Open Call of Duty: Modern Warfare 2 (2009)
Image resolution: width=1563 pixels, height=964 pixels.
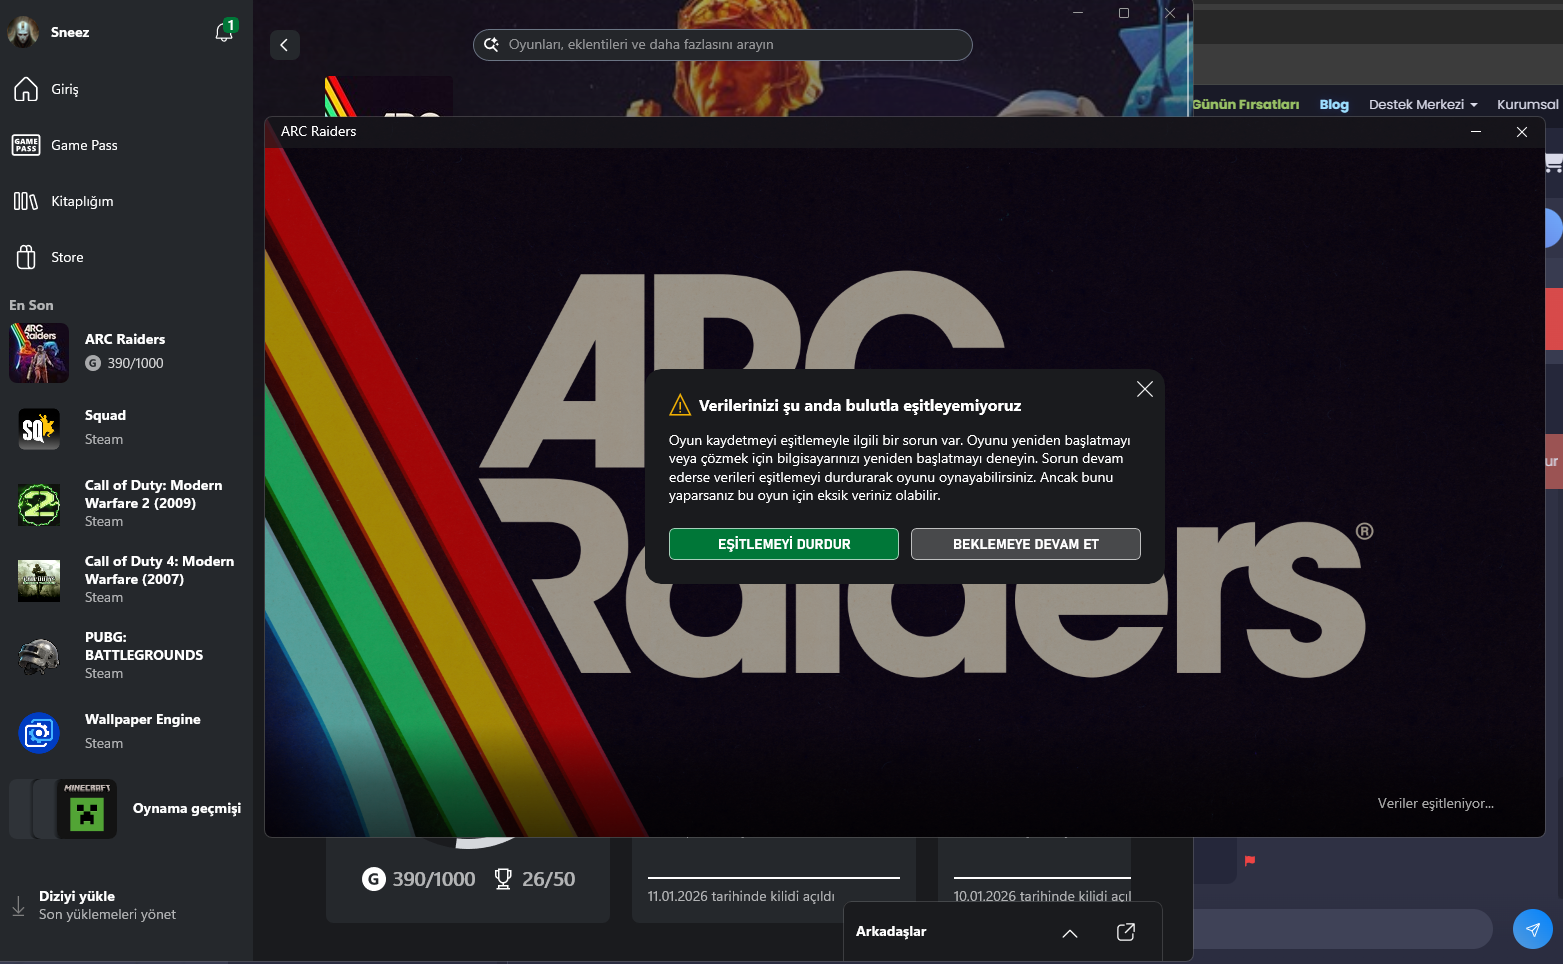click(x=126, y=503)
